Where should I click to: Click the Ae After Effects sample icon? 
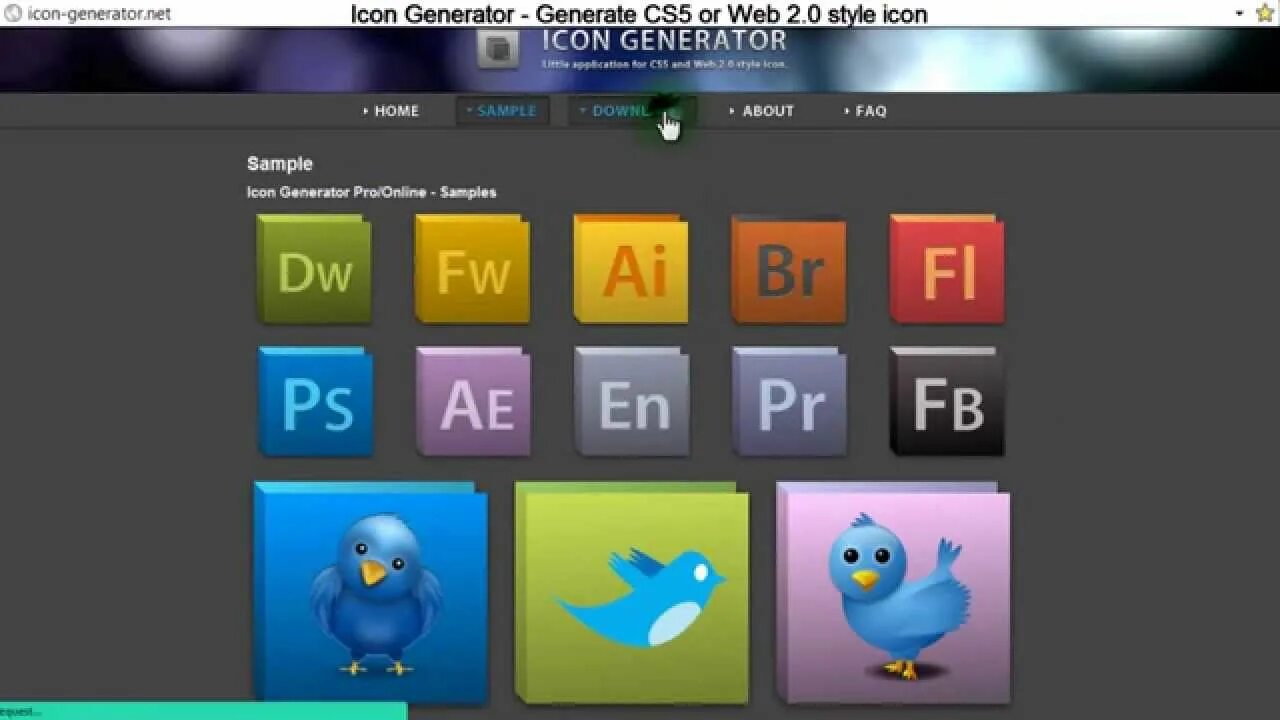473,401
